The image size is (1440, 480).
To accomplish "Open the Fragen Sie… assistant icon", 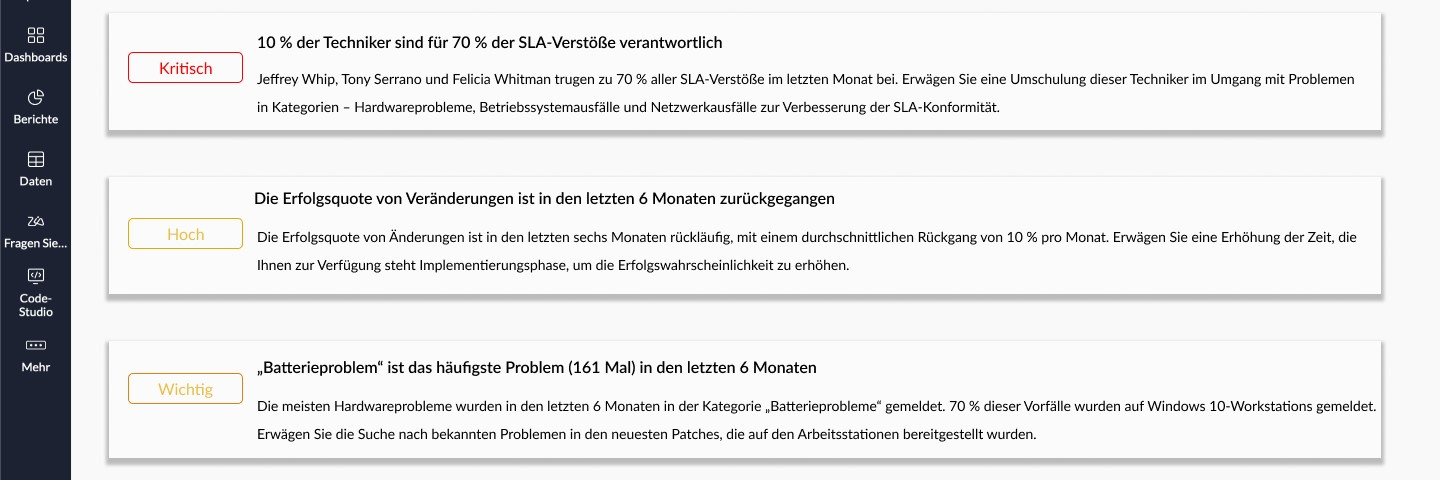I will (x=36, y=221).
